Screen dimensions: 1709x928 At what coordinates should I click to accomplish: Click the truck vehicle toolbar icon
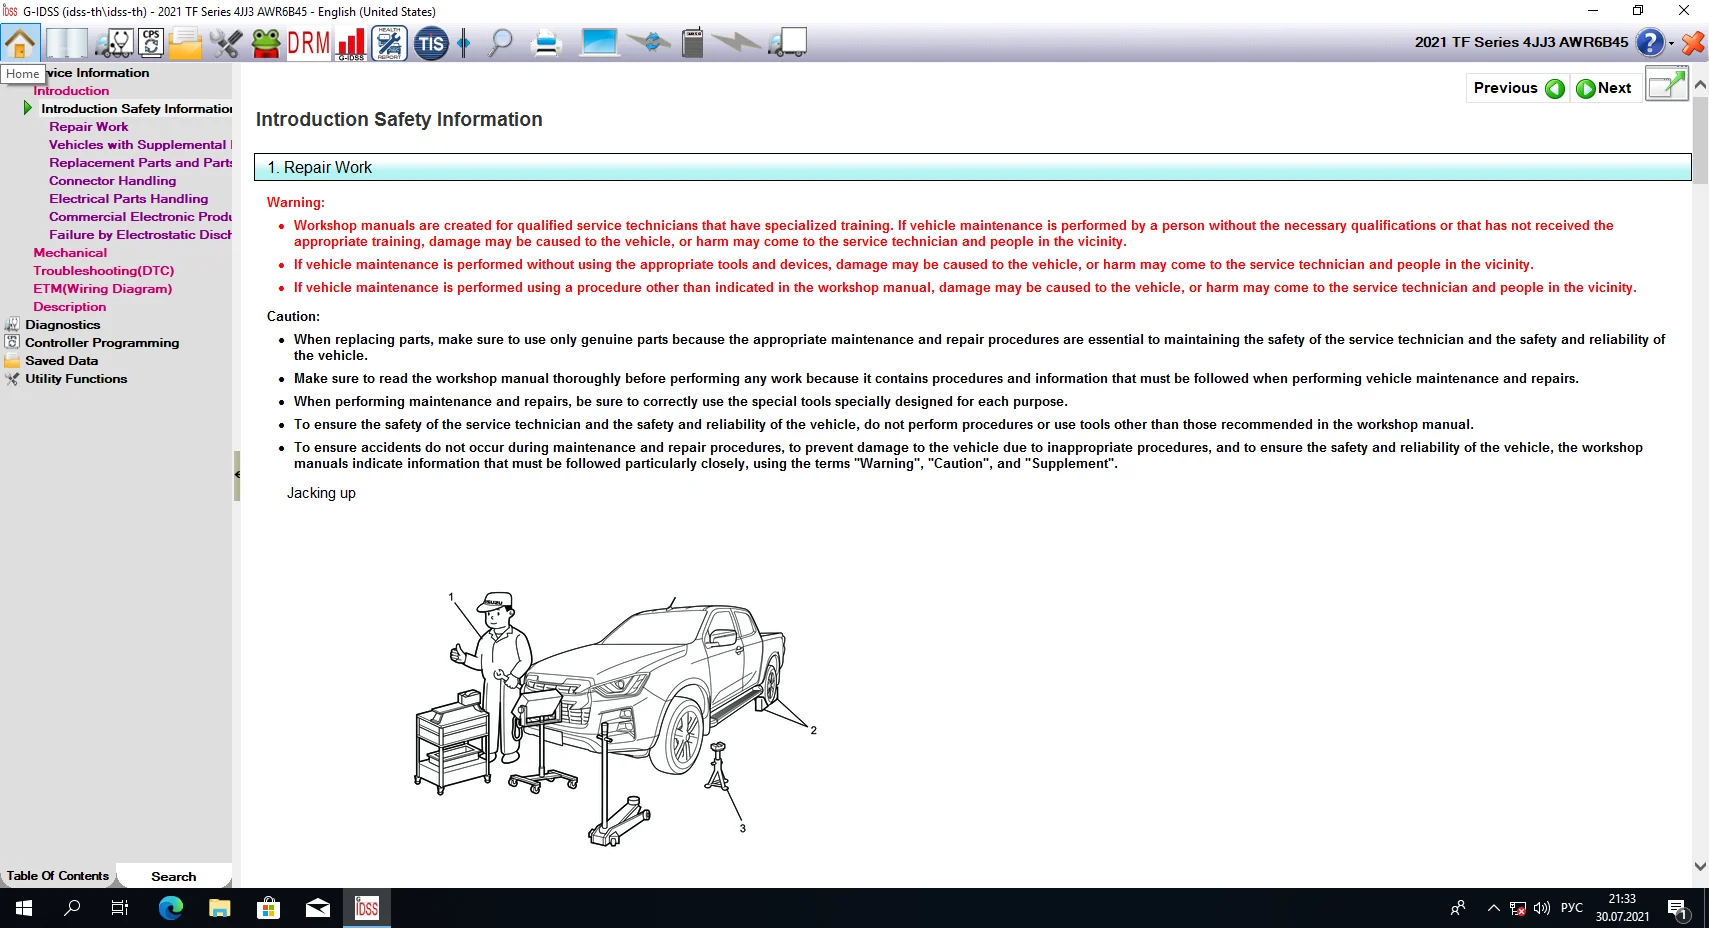coord(787,43)
